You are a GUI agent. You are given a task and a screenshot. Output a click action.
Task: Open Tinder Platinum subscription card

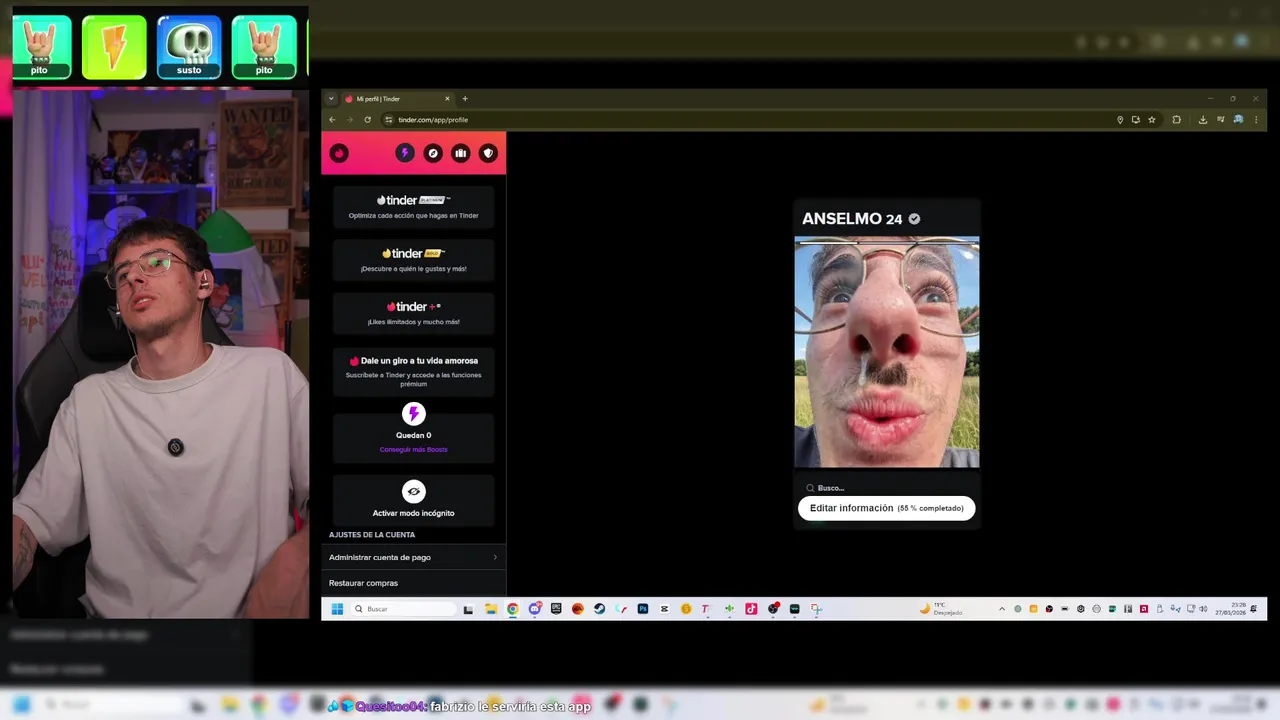[x=413, y=206]
